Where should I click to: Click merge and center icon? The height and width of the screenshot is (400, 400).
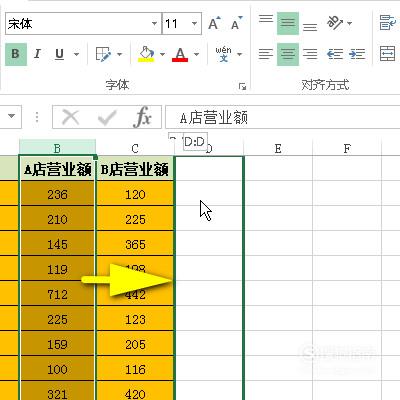pyautogui.click(x=388, y=54)
